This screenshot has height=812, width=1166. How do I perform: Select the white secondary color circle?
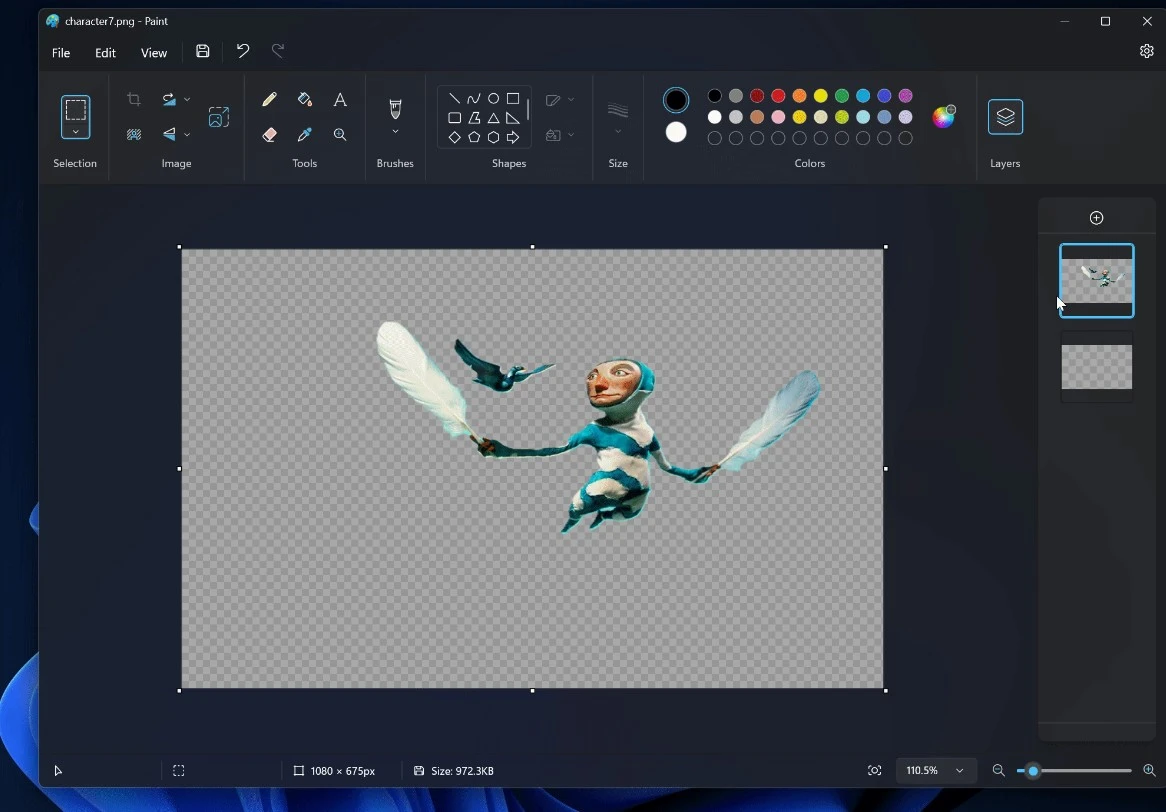click(676, 133)
